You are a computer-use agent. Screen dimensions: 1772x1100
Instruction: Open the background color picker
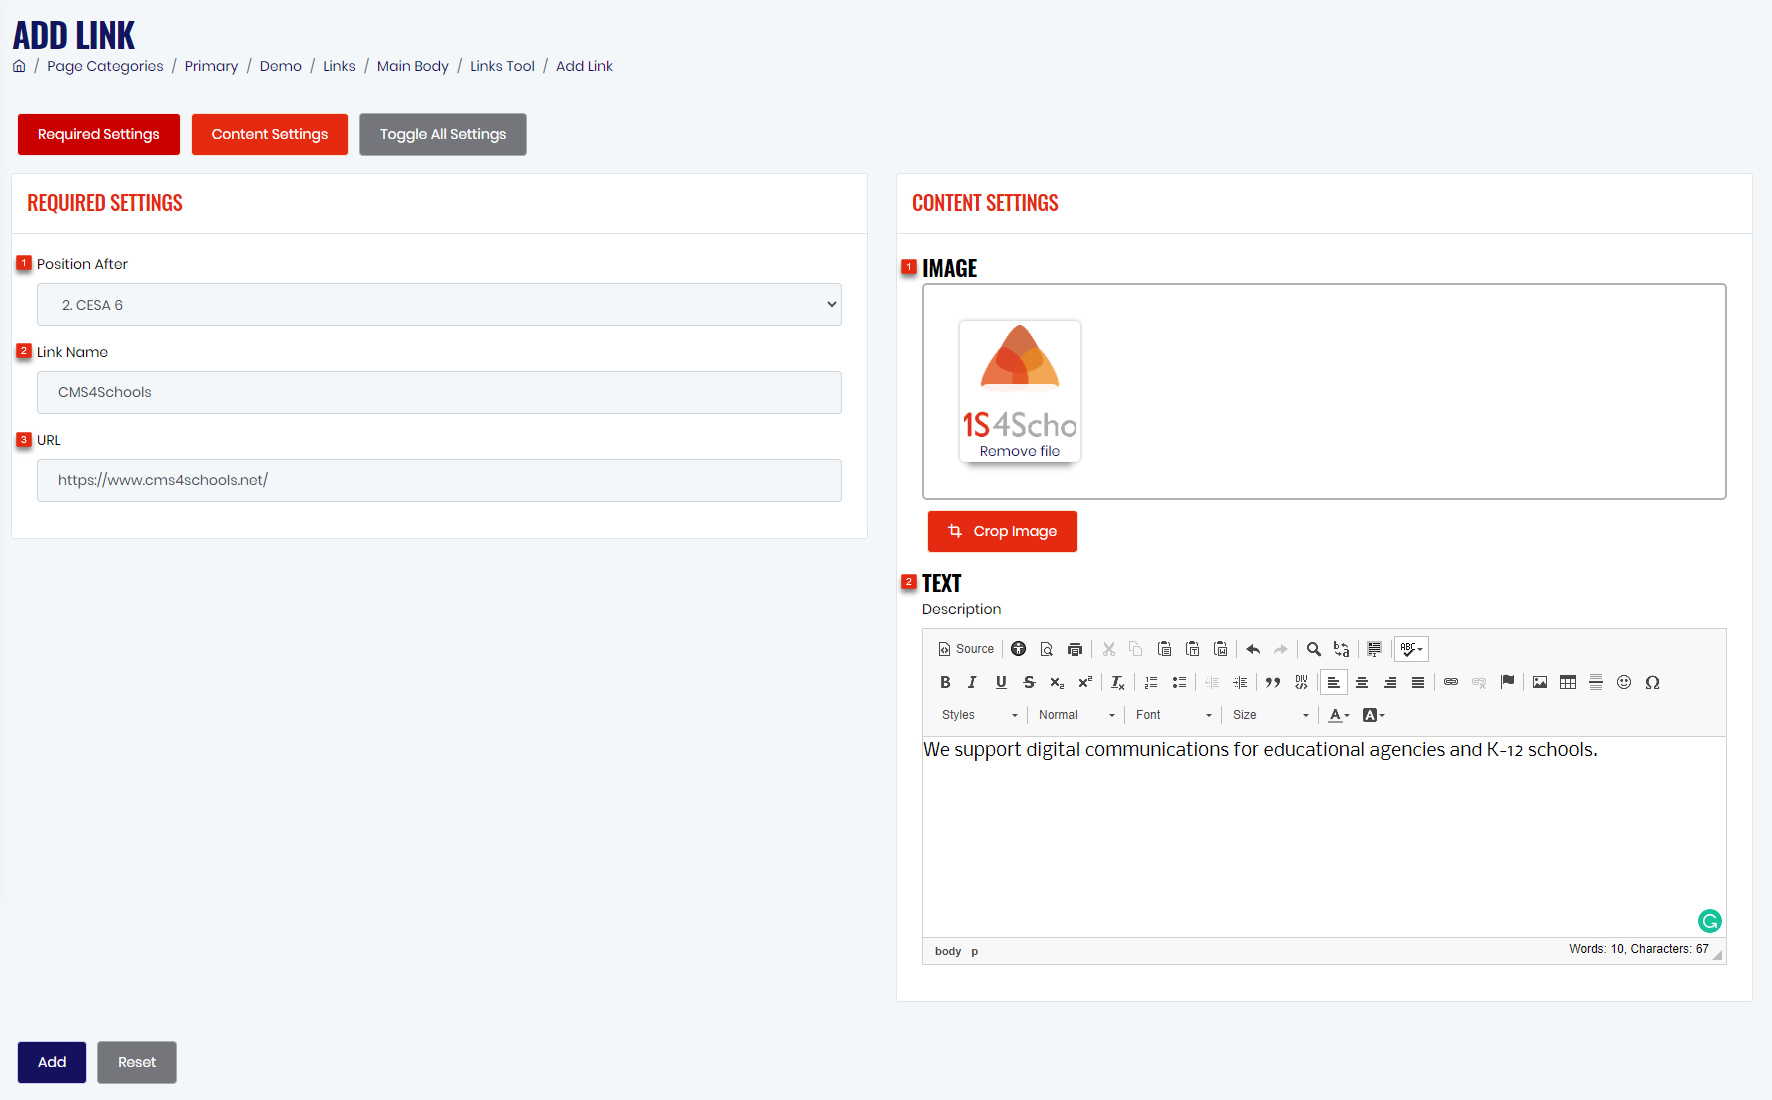pos(1374,715)
